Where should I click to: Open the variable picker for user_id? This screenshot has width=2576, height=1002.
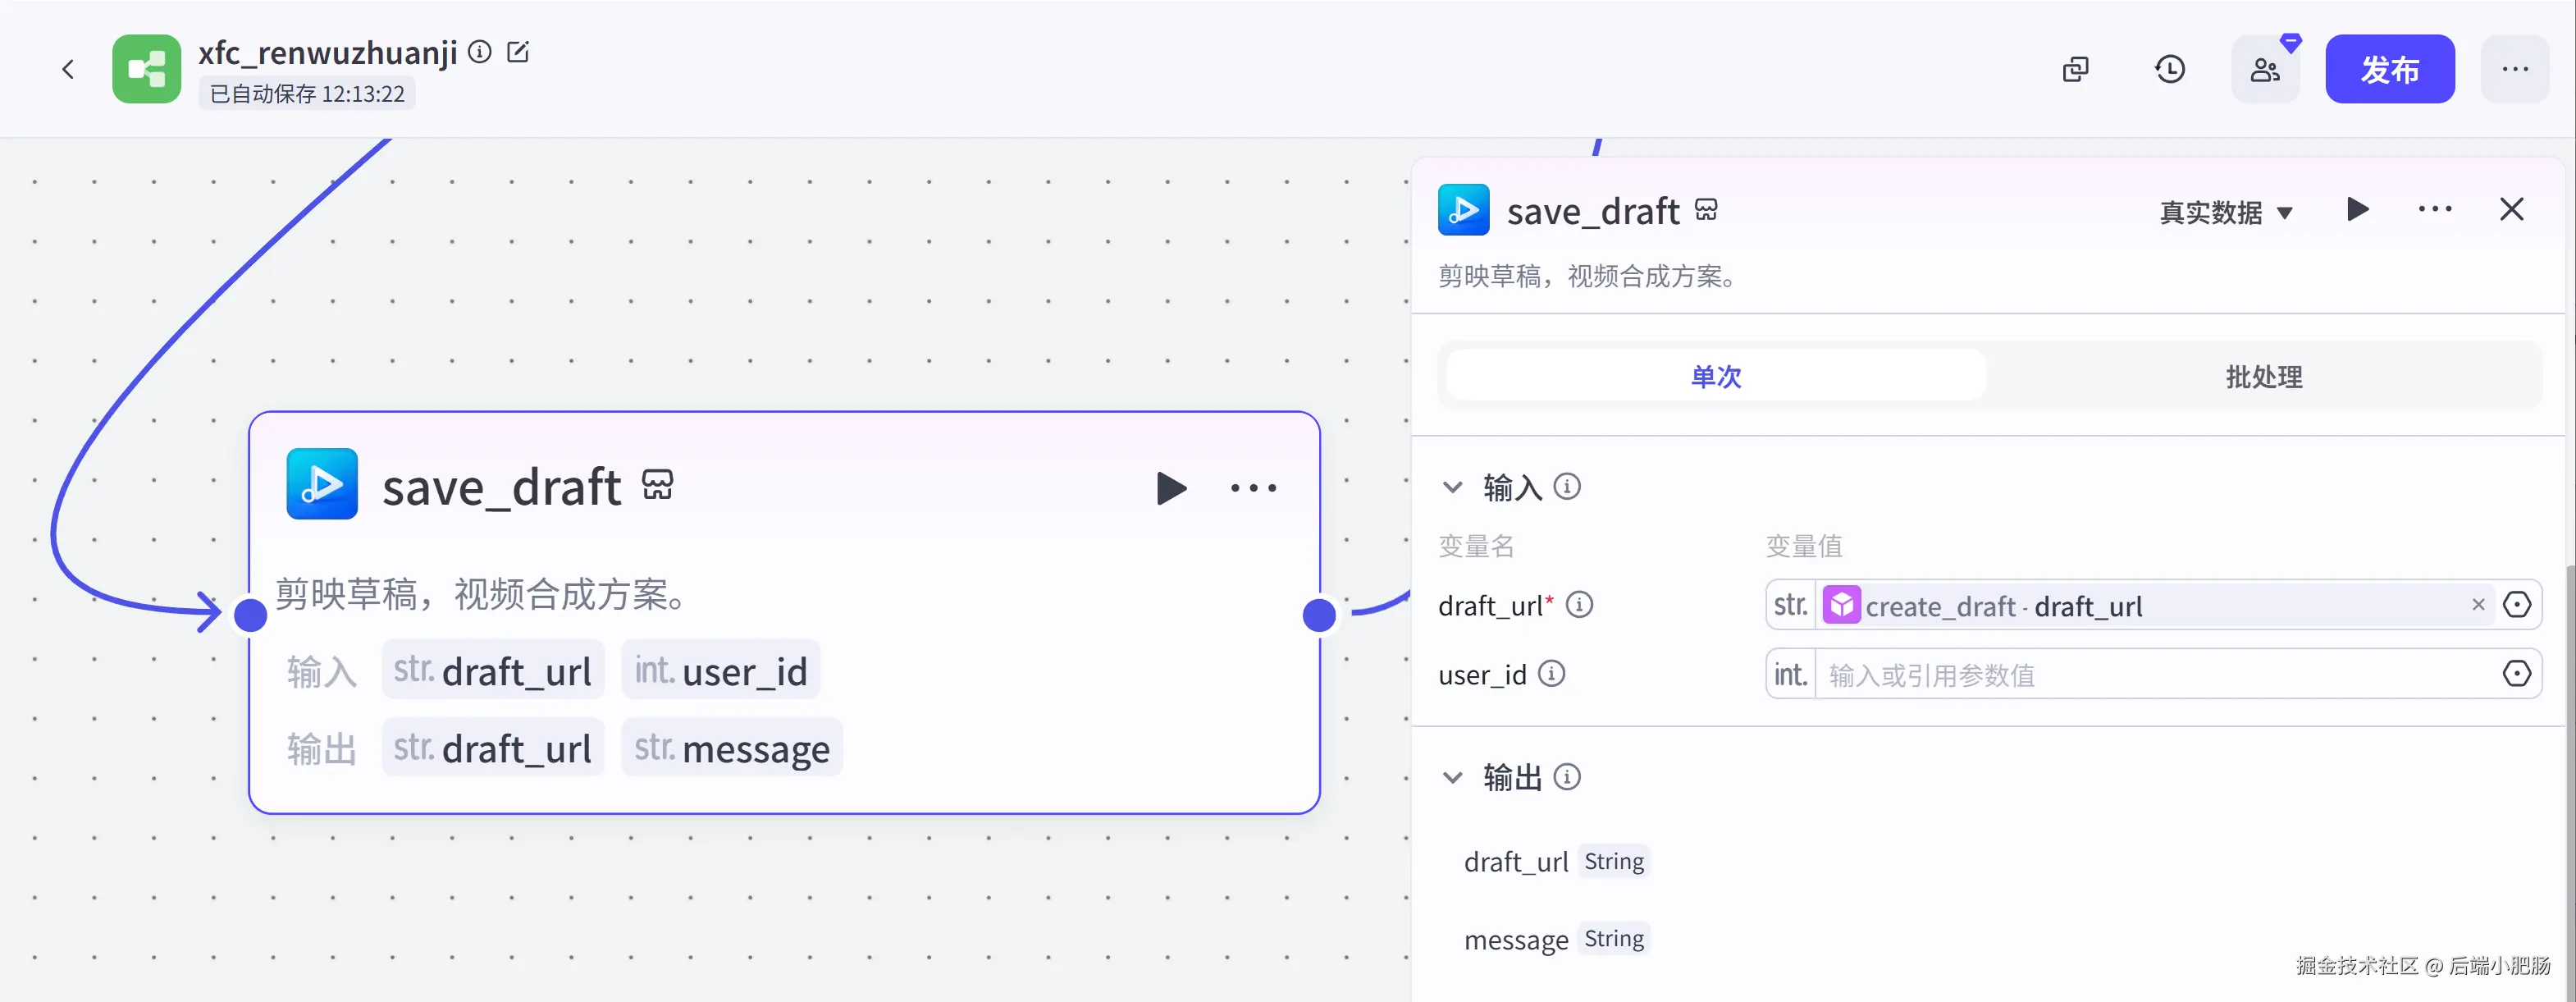point(2516,674)
